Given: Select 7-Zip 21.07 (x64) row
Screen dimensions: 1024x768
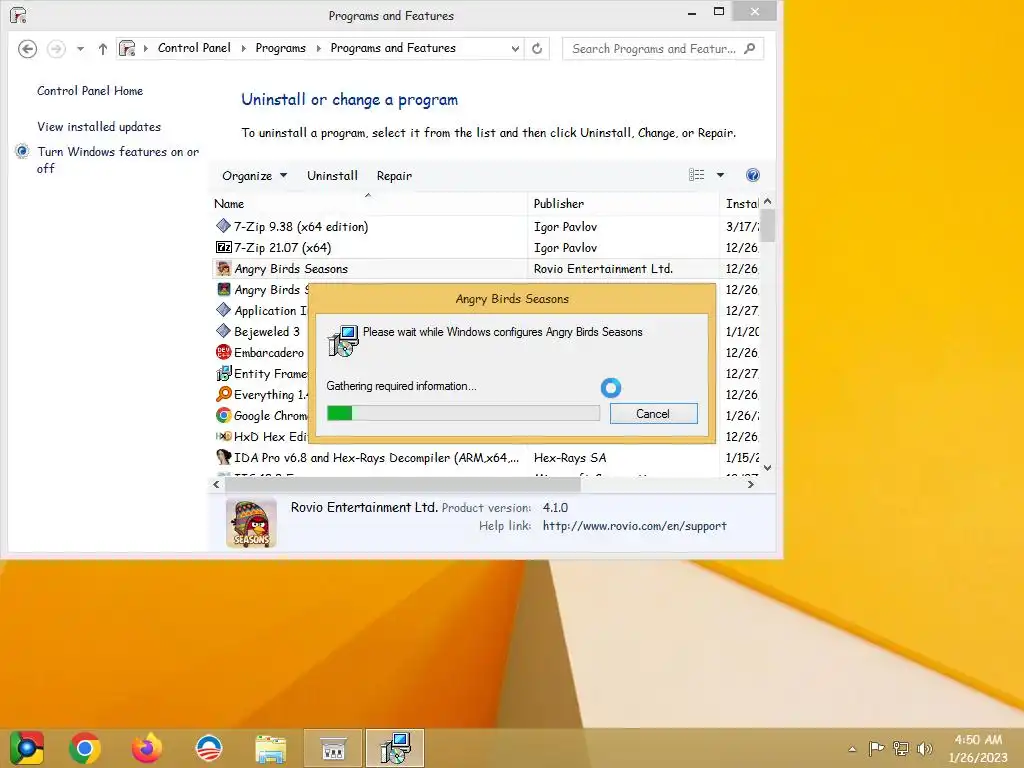Looking at the screenshot, I should [x=485, y=248].
